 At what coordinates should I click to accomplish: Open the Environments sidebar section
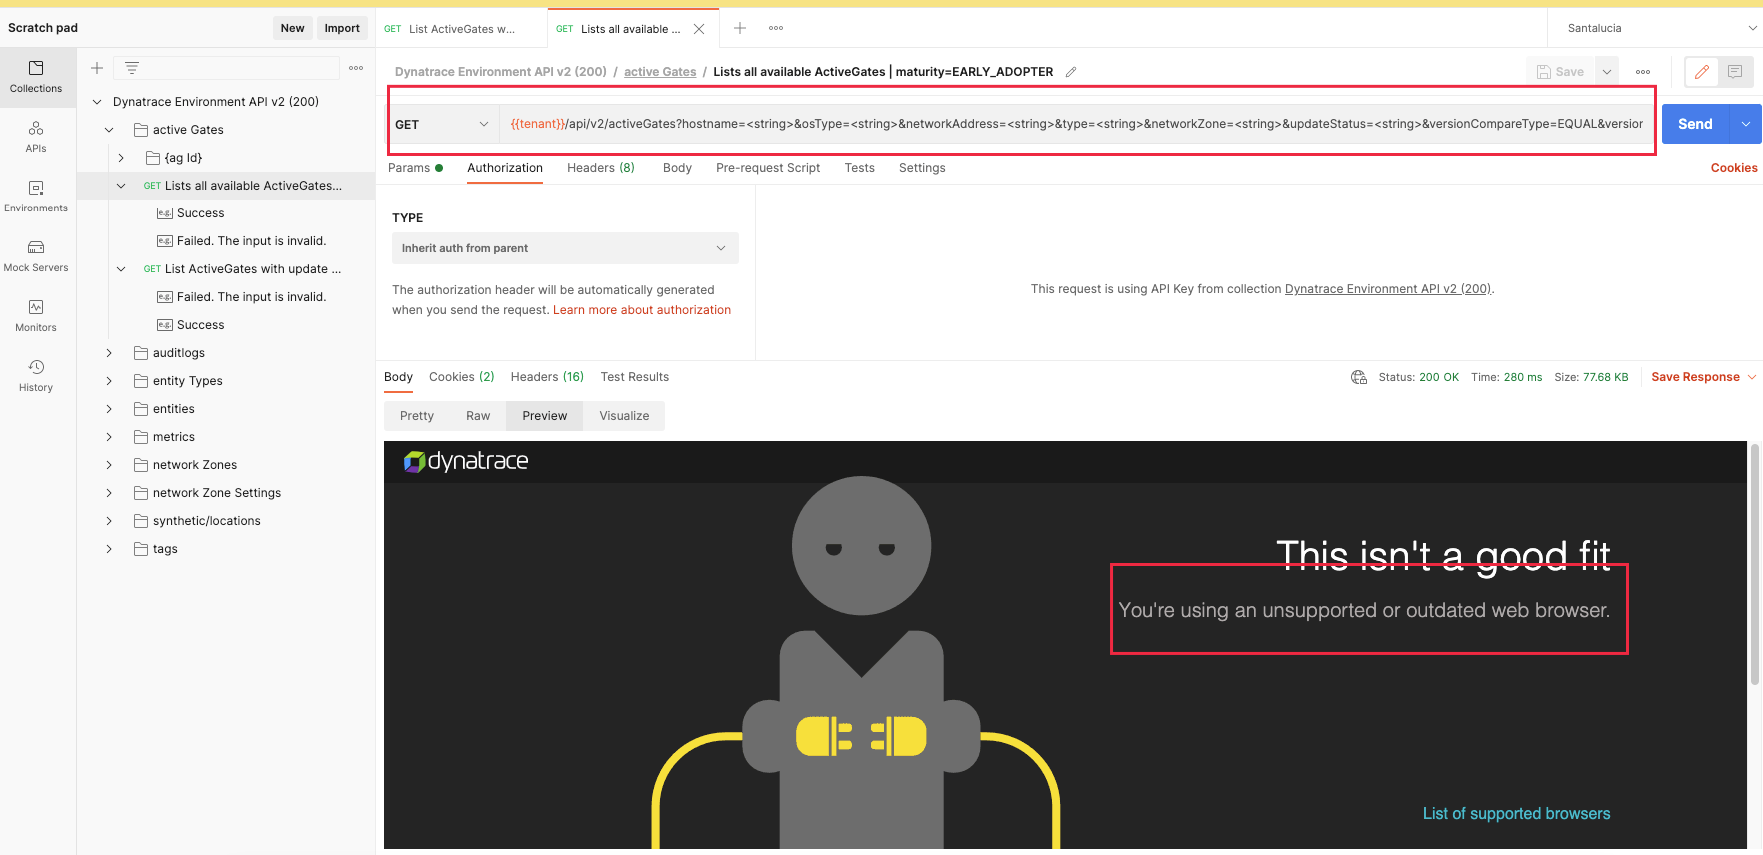coord(36,196)
